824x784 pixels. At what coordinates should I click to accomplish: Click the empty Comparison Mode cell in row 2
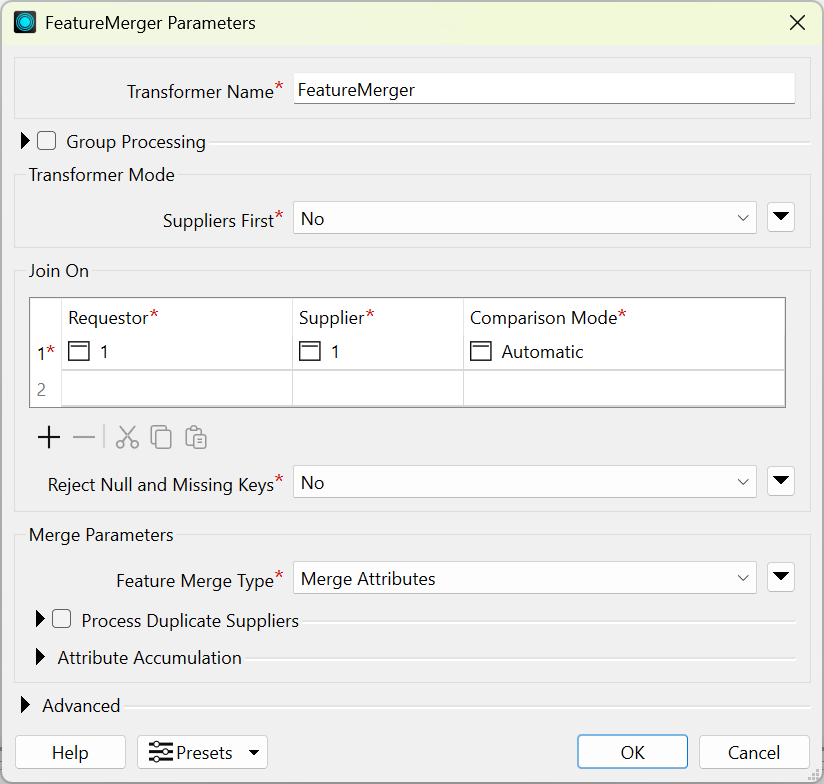(x=624, y=389)
